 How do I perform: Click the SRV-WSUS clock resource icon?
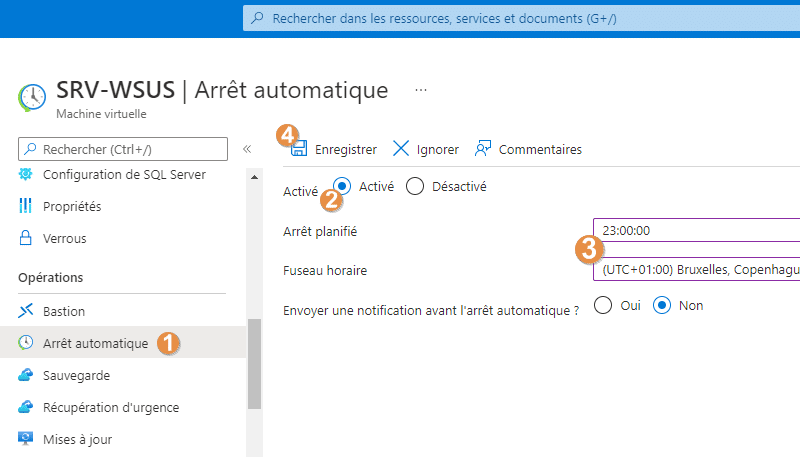(32, 97)
